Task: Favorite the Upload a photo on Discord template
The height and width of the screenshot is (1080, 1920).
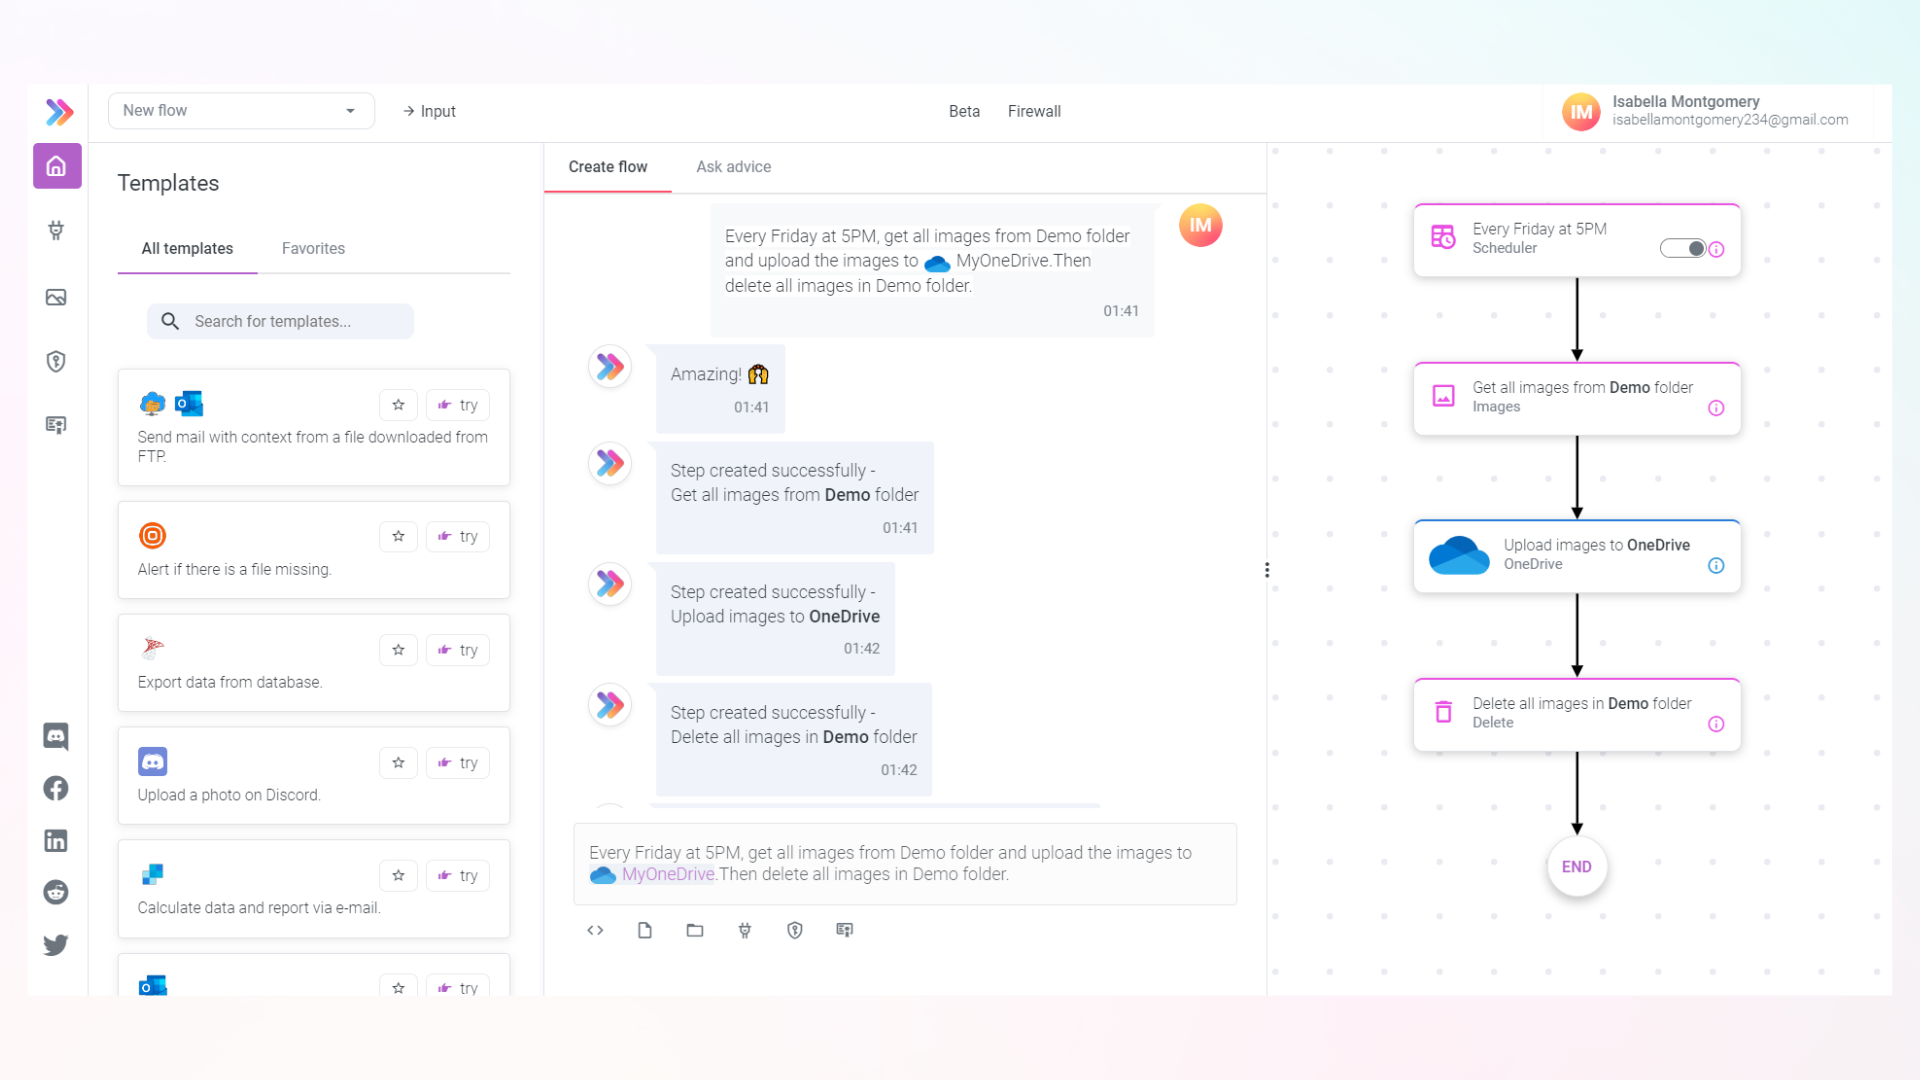Action: pyautogui.click(x=398, y=763)
